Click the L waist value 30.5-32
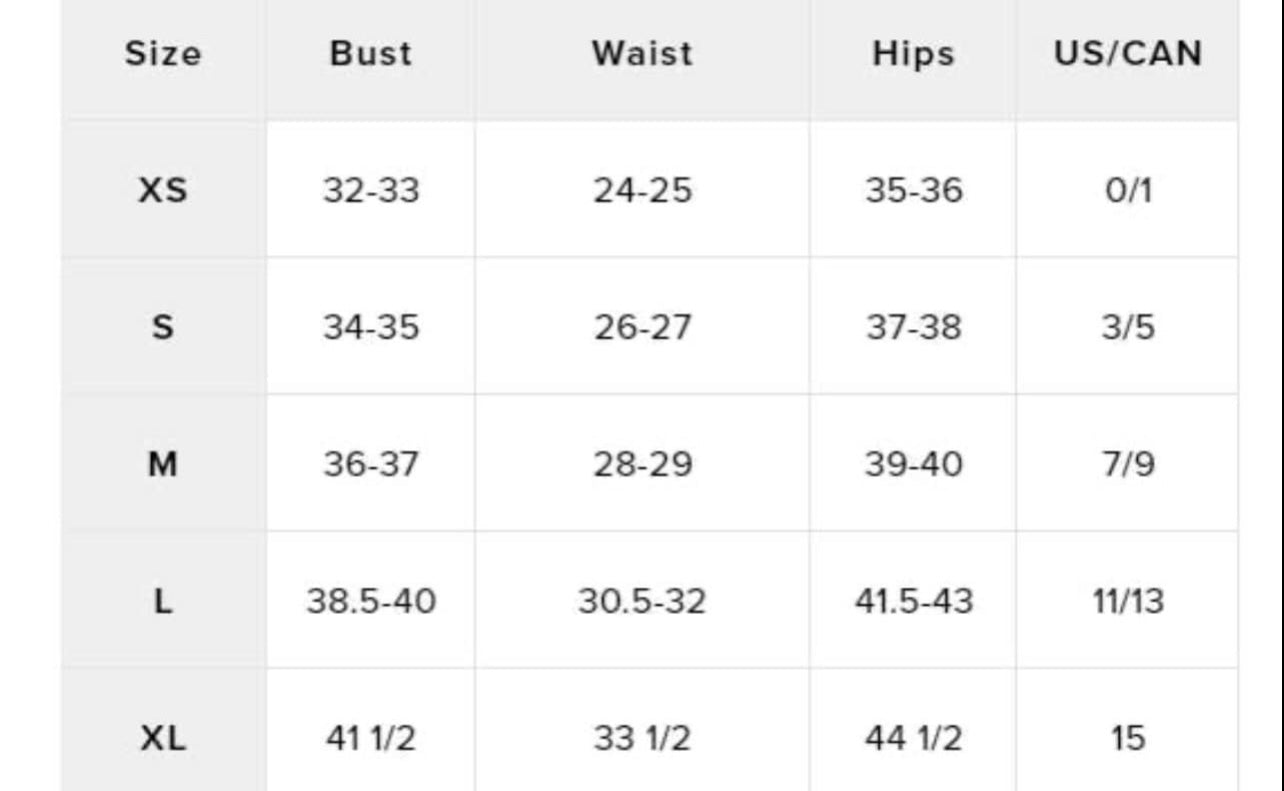 [642, 601]
